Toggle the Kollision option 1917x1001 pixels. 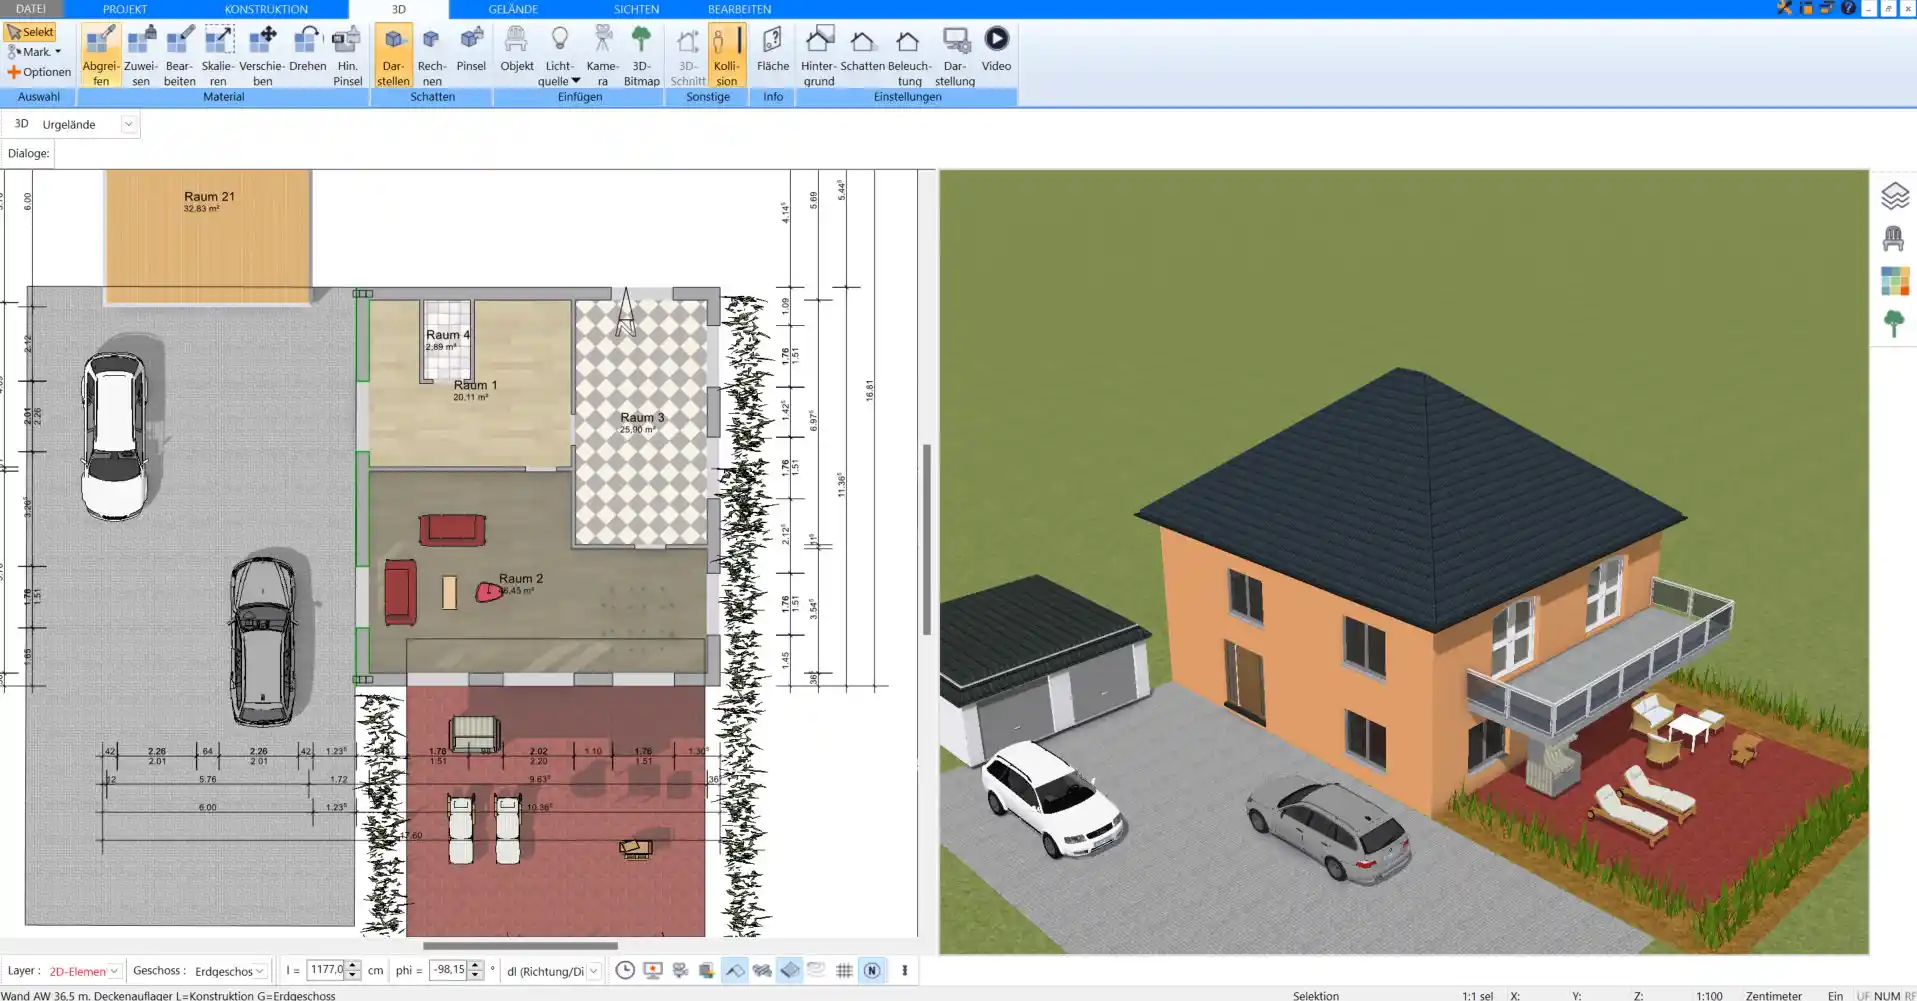727,55
